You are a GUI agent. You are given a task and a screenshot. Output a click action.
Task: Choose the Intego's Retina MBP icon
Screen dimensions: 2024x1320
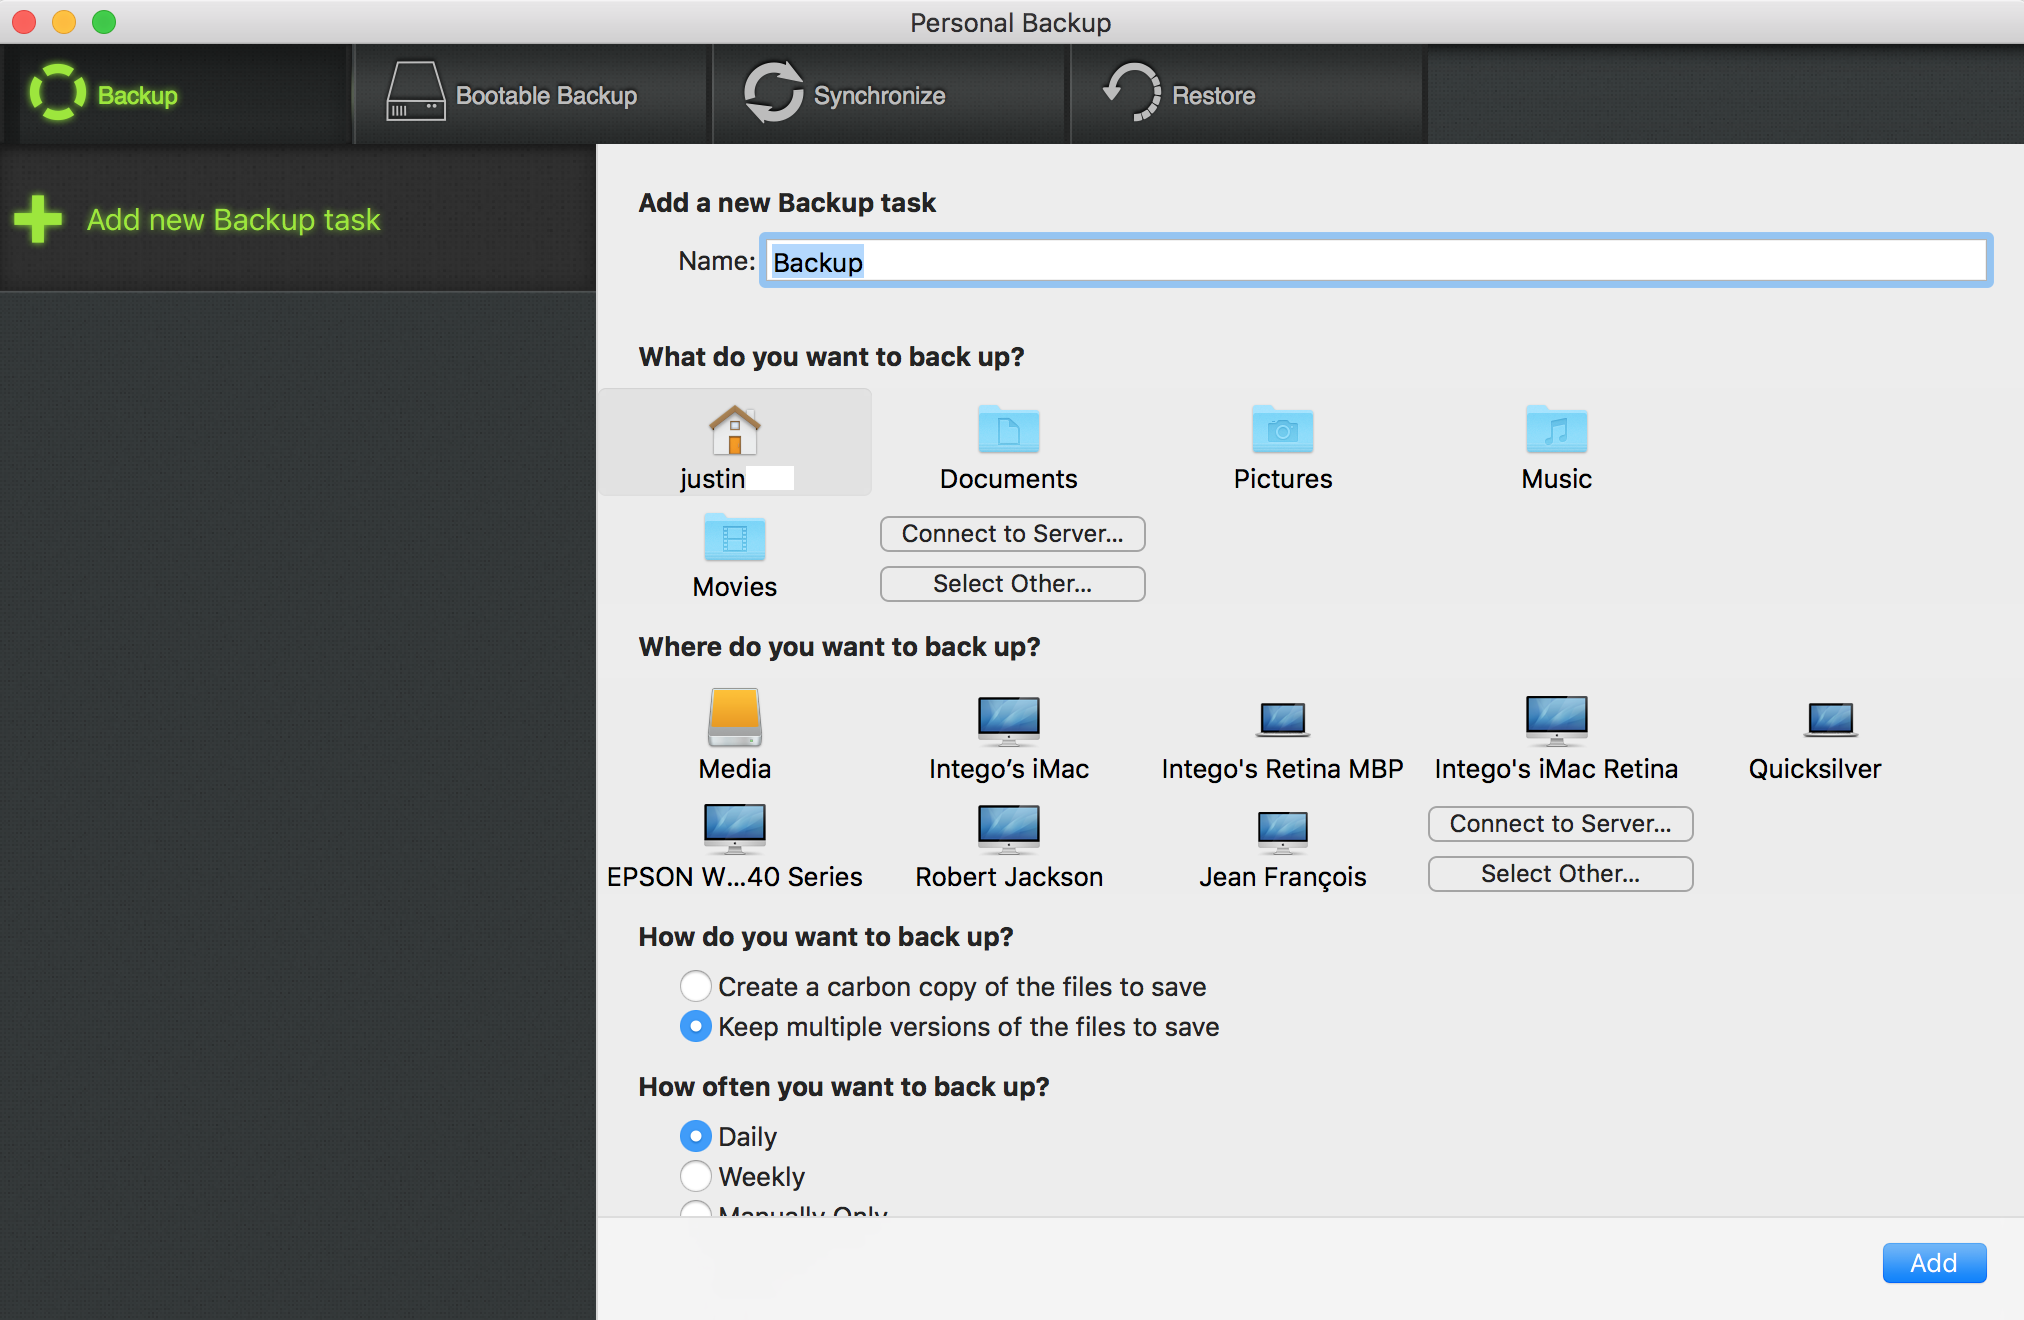pos(1283,720)
